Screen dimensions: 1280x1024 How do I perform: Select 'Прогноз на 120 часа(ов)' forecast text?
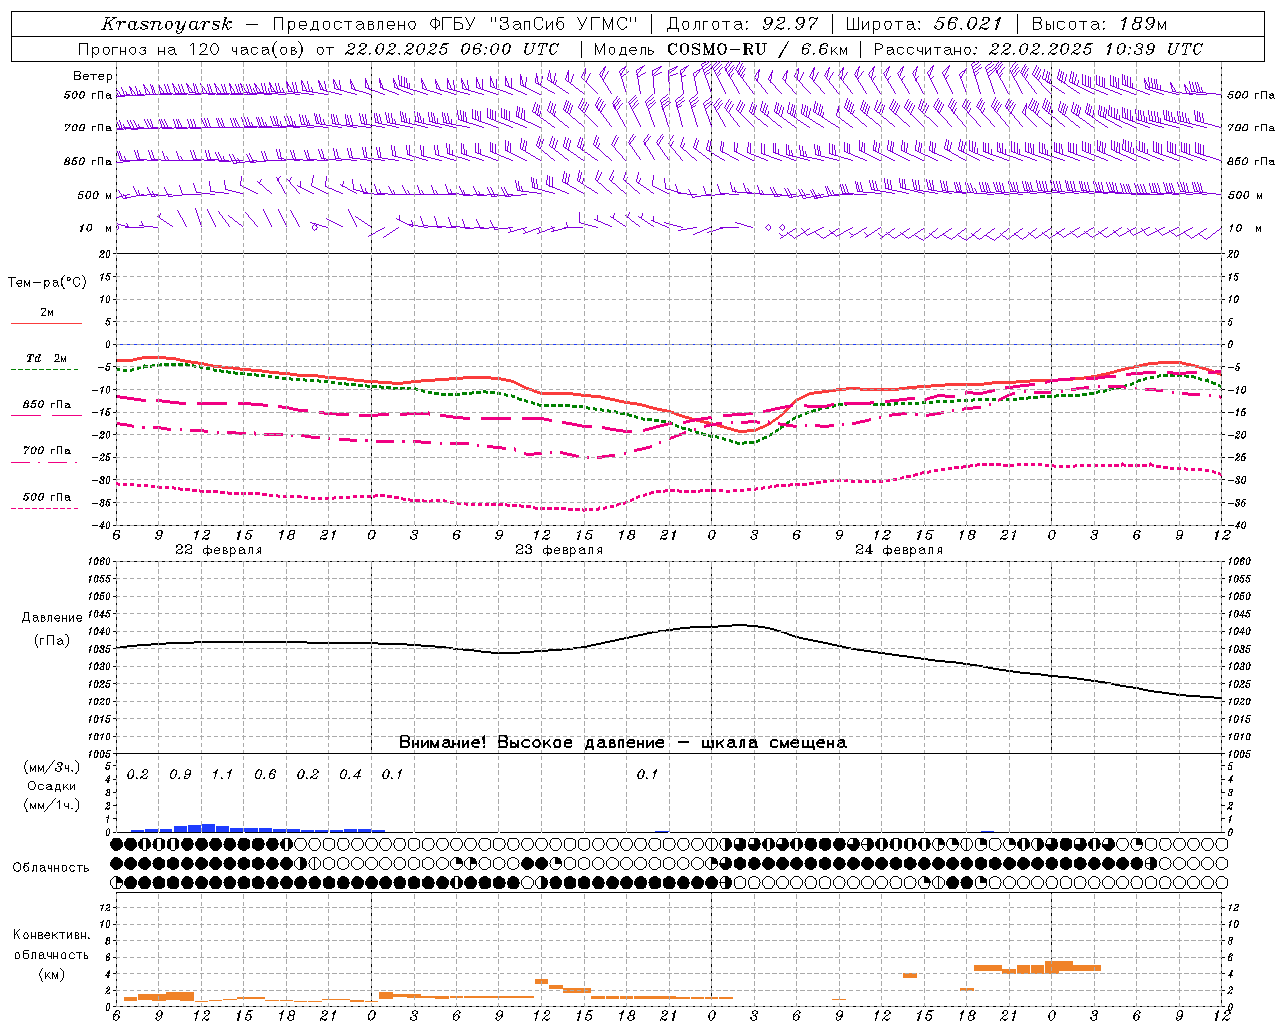coord(193,49)
